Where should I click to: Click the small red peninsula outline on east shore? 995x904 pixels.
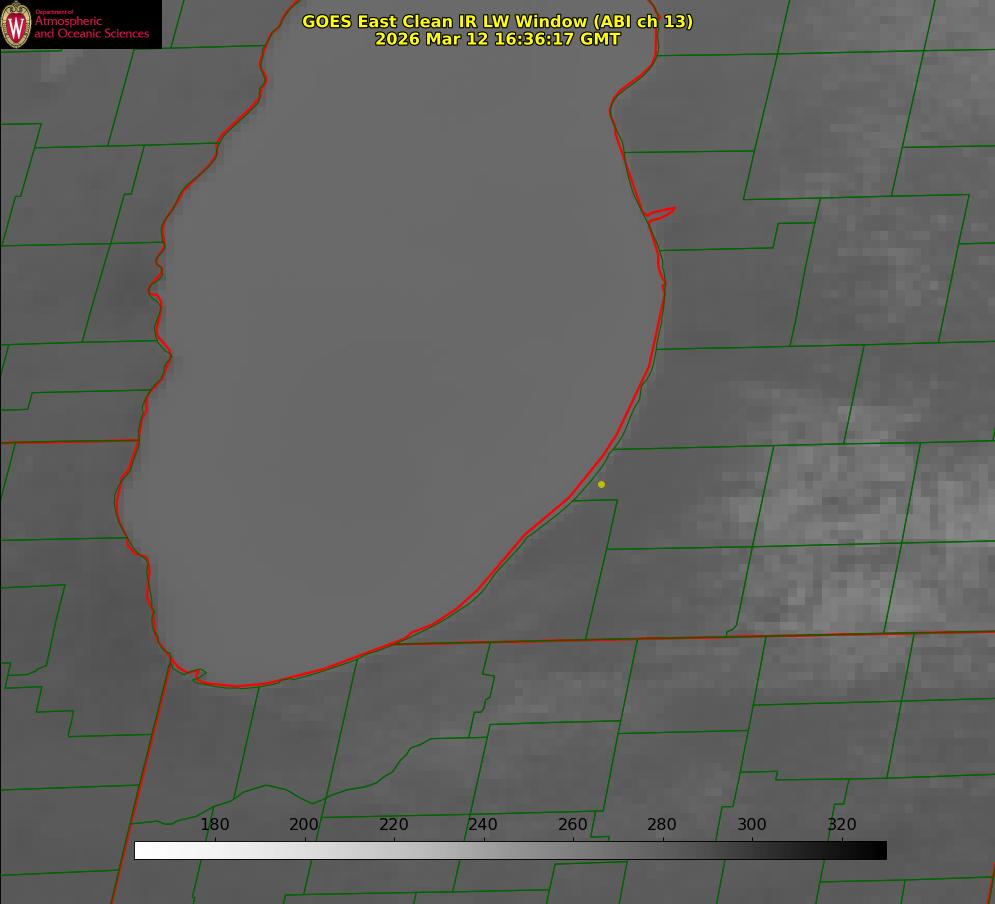[x=662, y=213]
